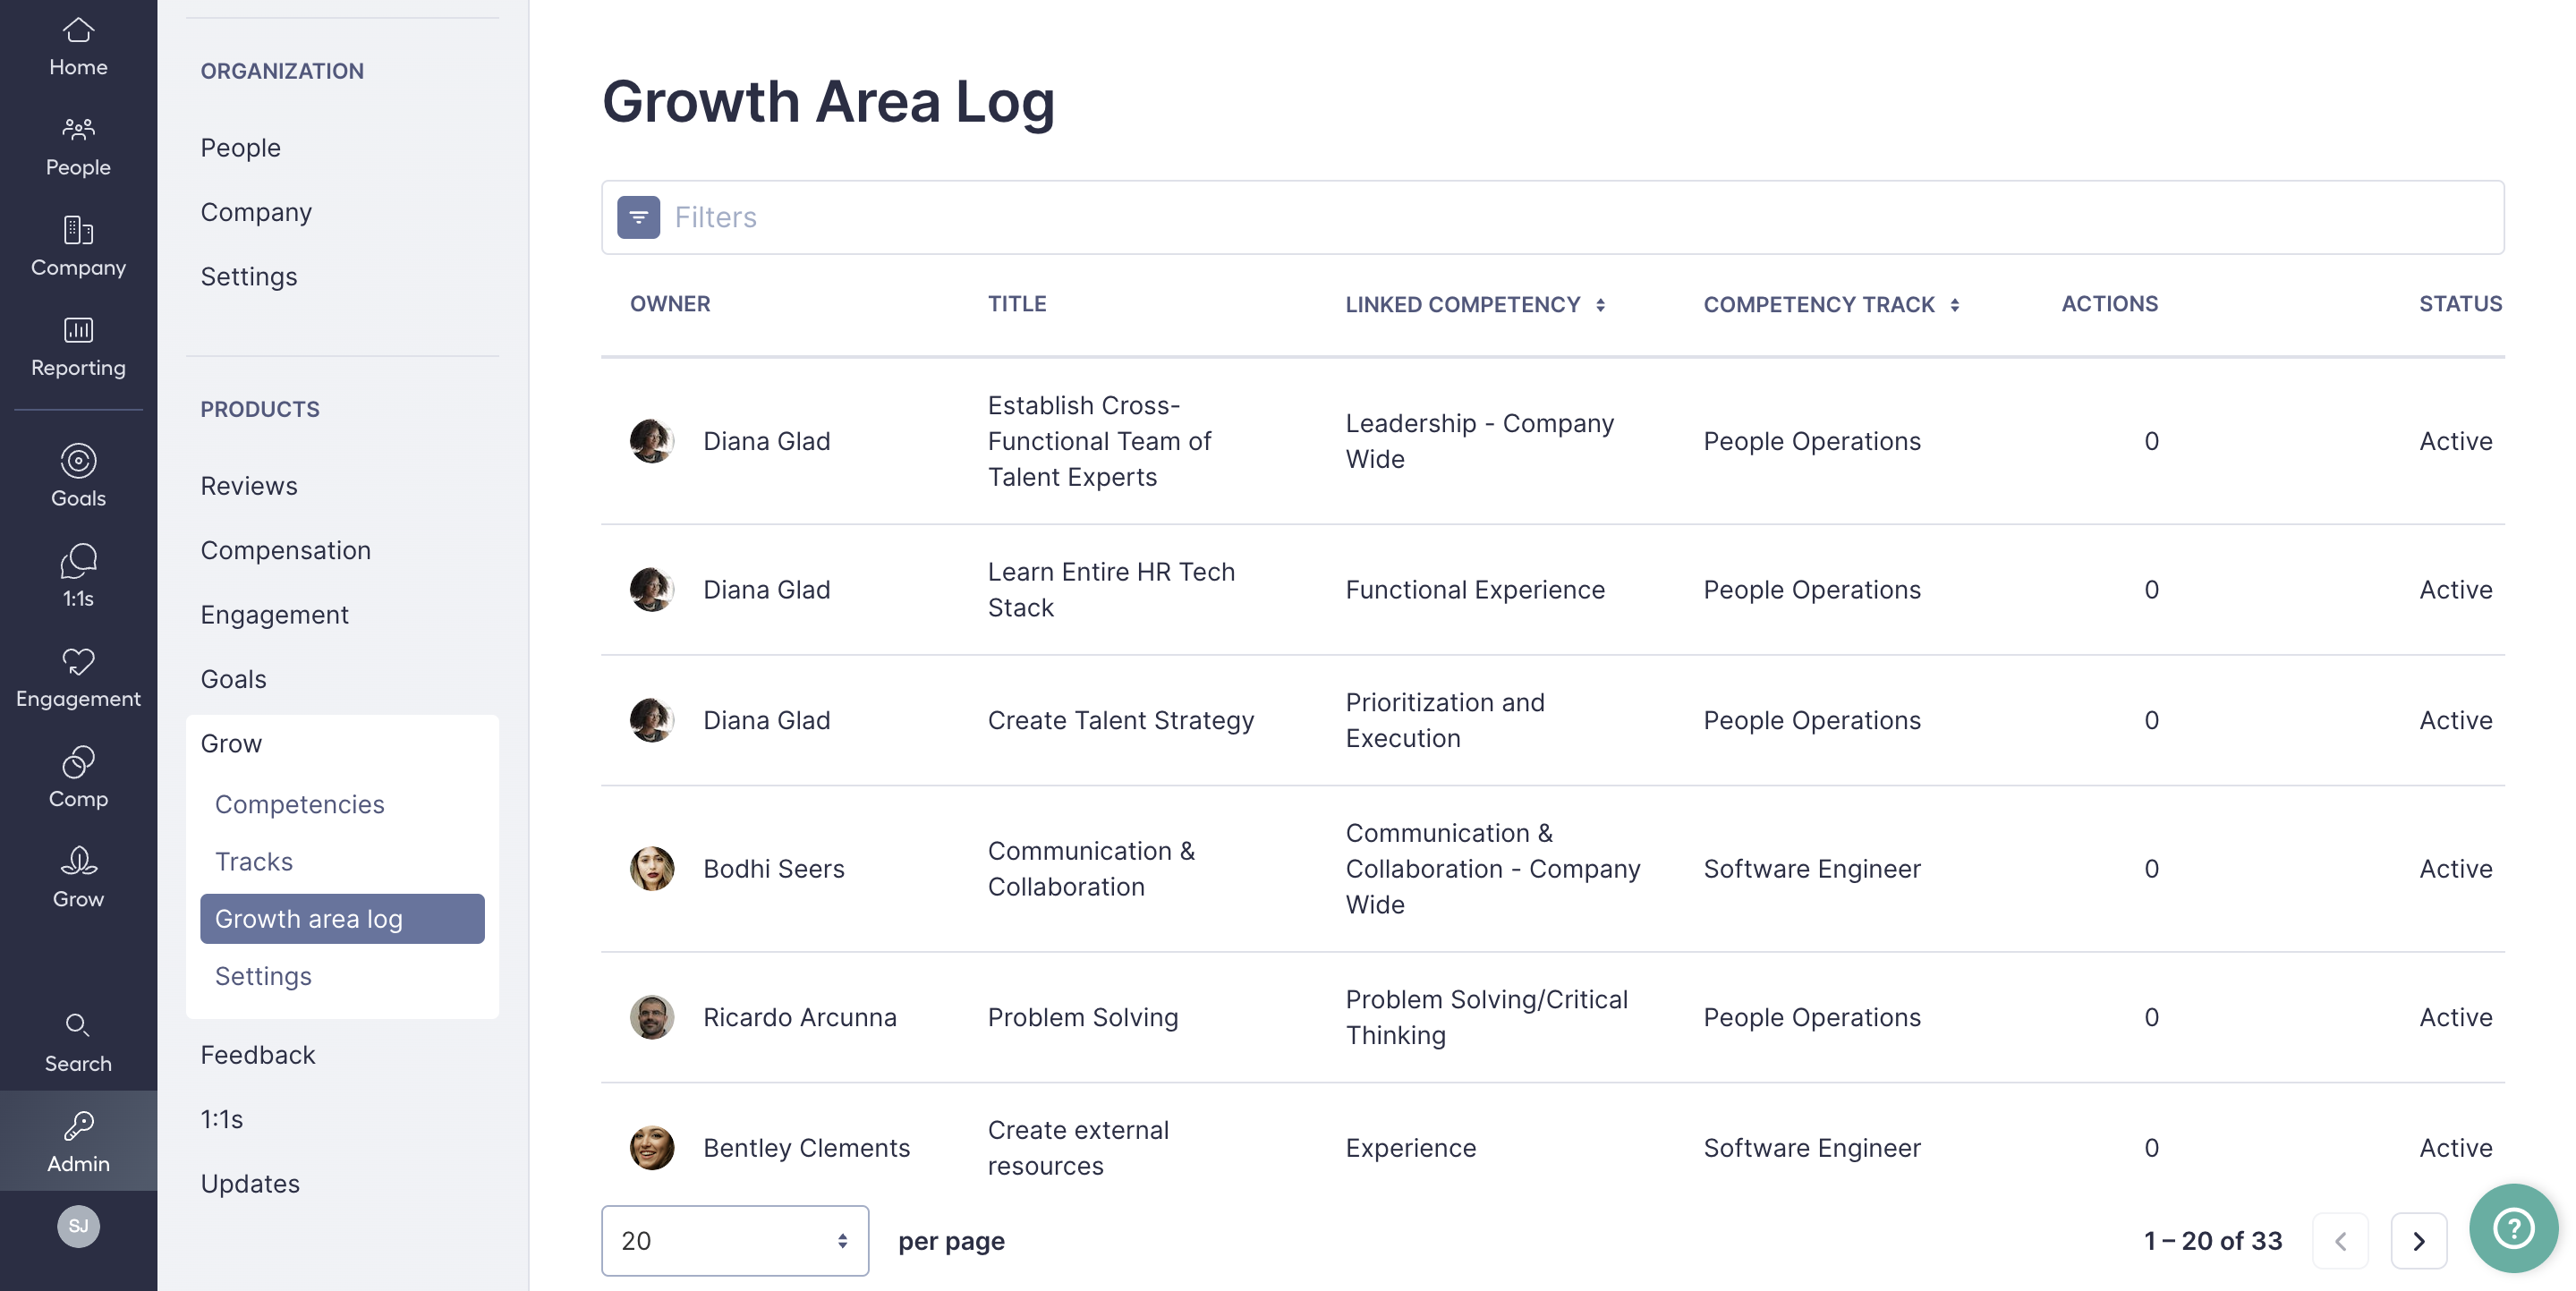Open Bodhi Seers' growth area row
This screenshot has height=1291, width=2576.
click(x=1552, y=868)
